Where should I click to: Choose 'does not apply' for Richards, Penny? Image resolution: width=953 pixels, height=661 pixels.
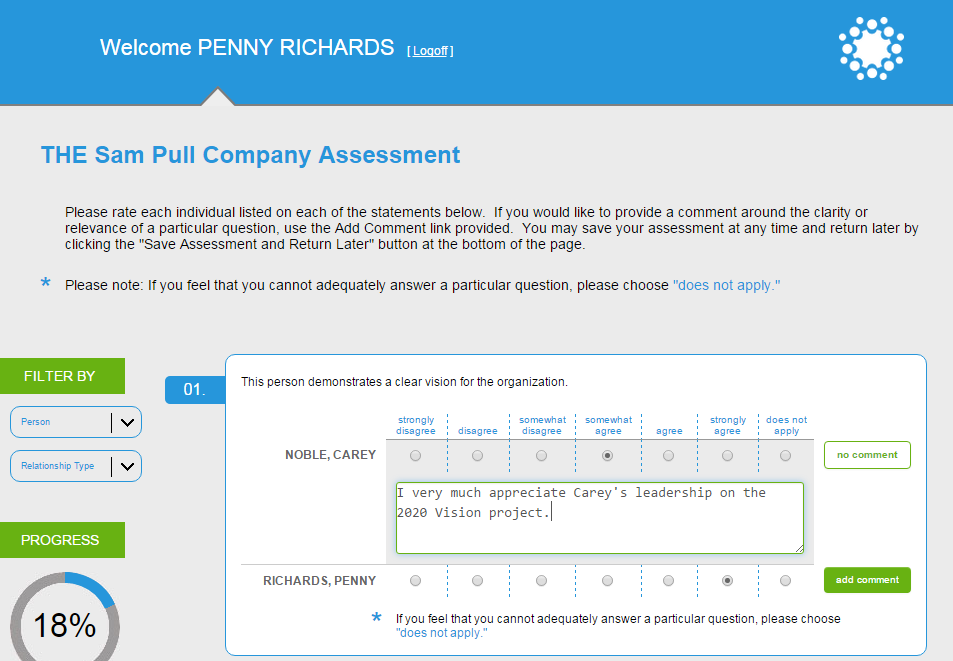tap(786, 580)
